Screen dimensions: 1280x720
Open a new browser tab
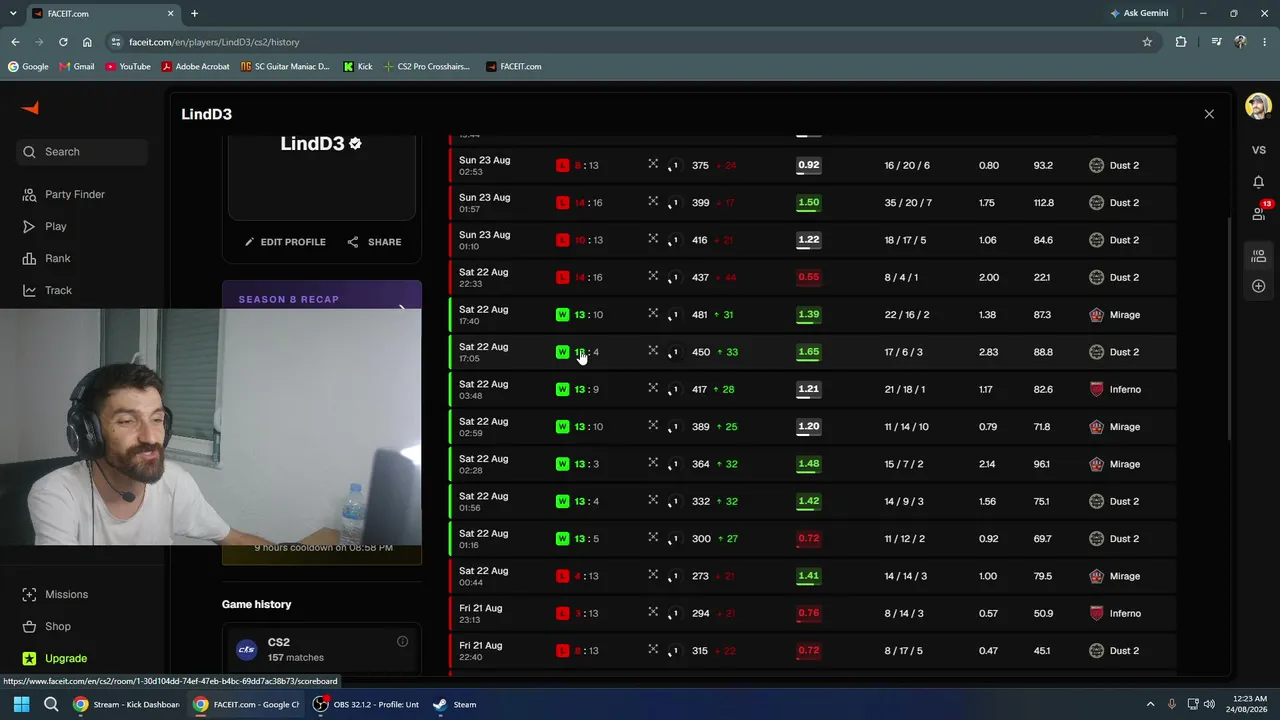[194, 13]
